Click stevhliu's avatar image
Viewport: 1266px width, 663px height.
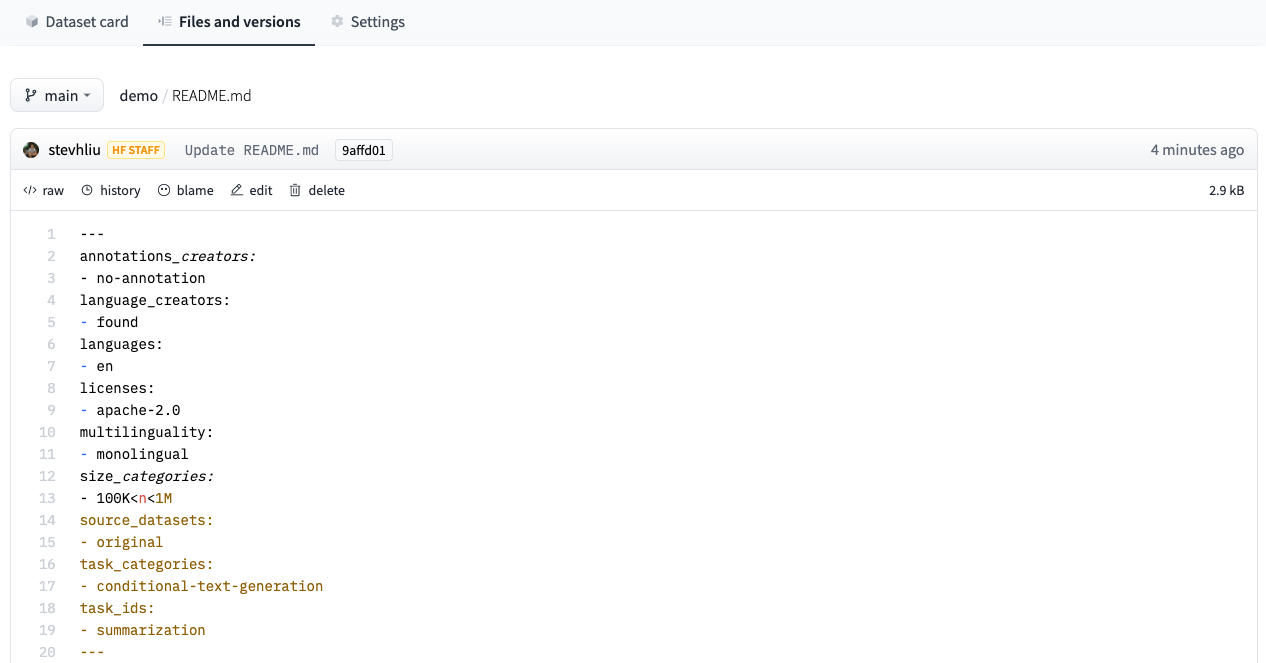point(31,150)
